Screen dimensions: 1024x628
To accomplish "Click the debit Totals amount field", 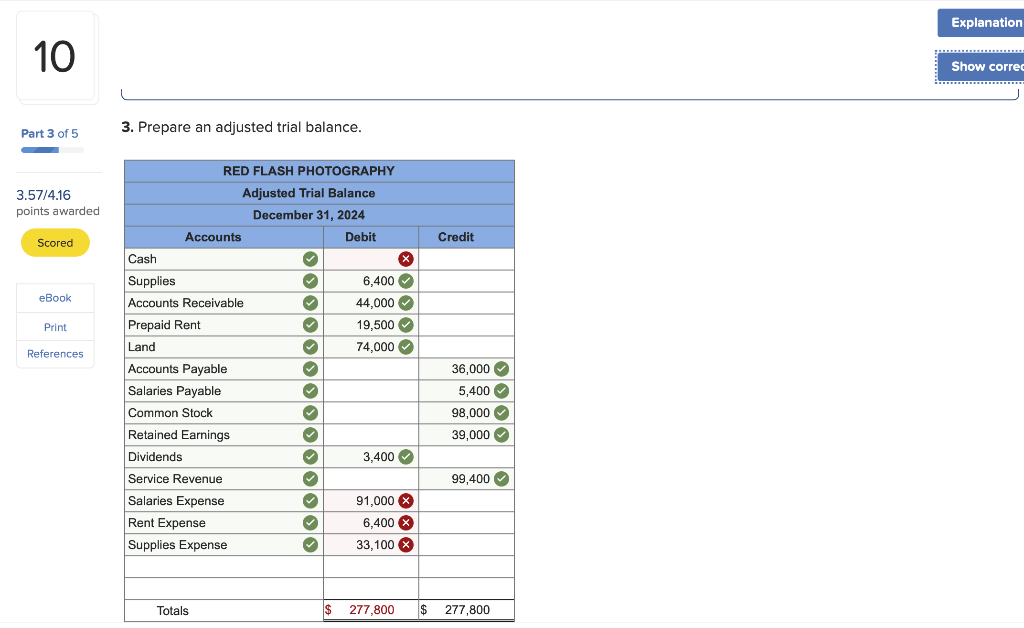I will [x=370, y=609].
